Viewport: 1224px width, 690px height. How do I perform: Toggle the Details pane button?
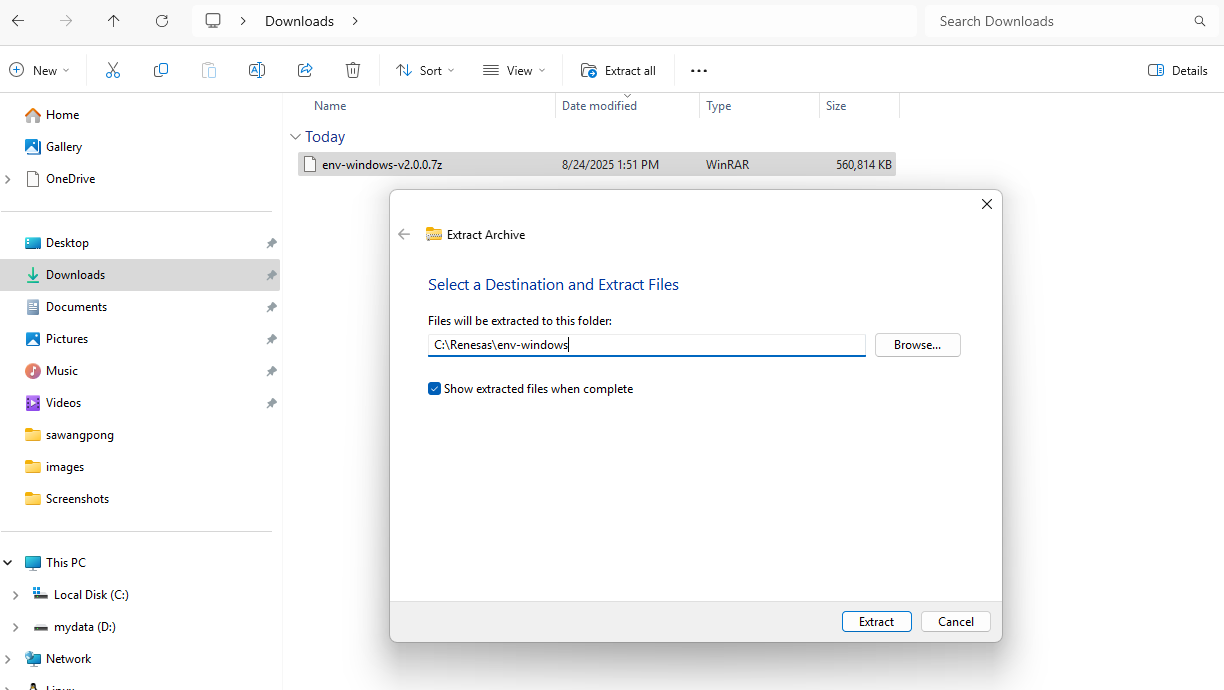point(1178,70)
